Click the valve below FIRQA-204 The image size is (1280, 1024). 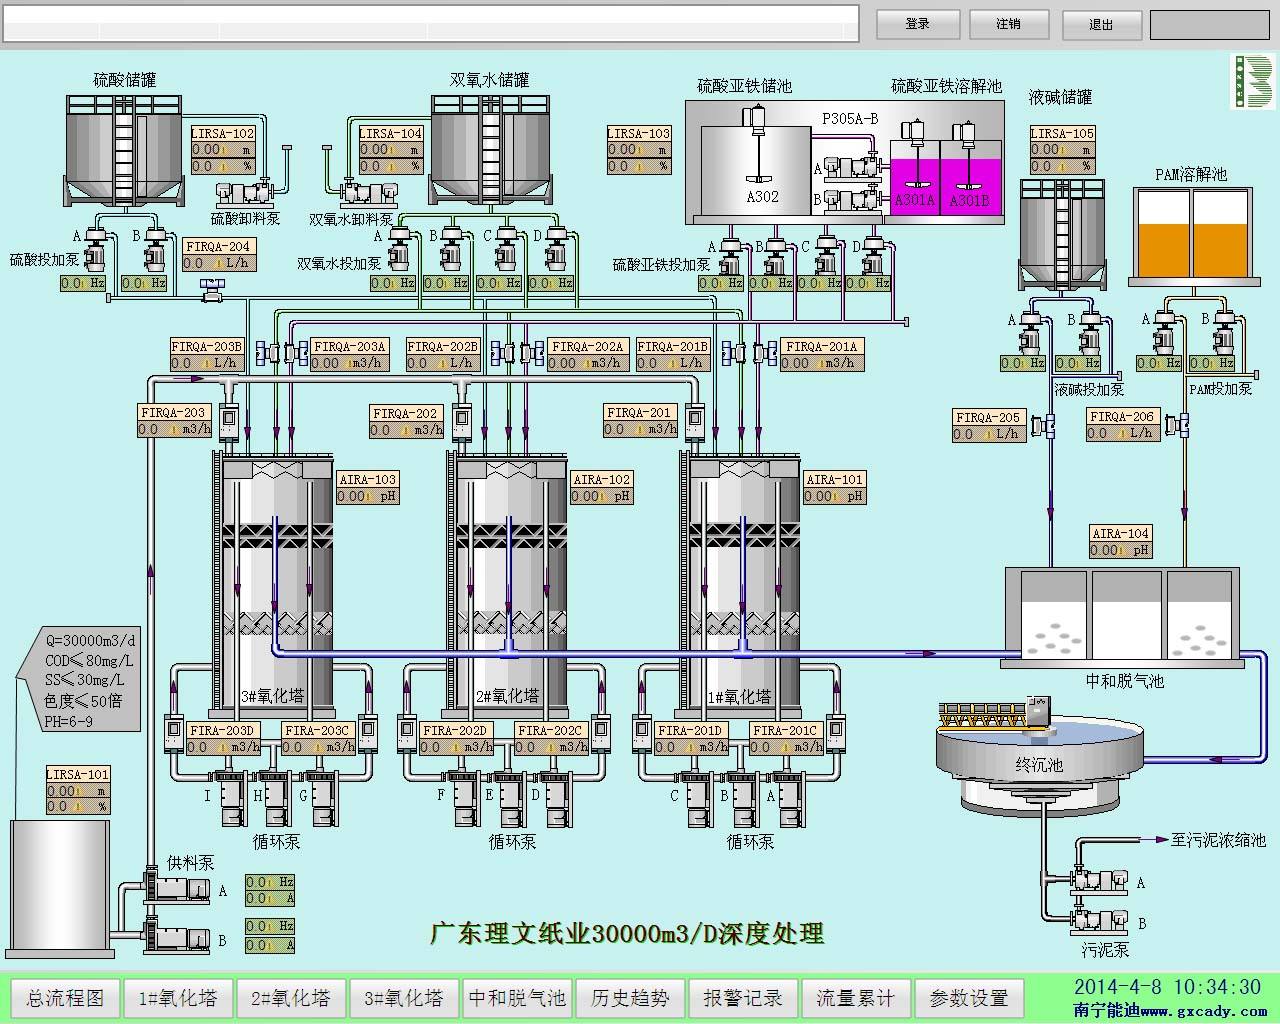[211, 291]
